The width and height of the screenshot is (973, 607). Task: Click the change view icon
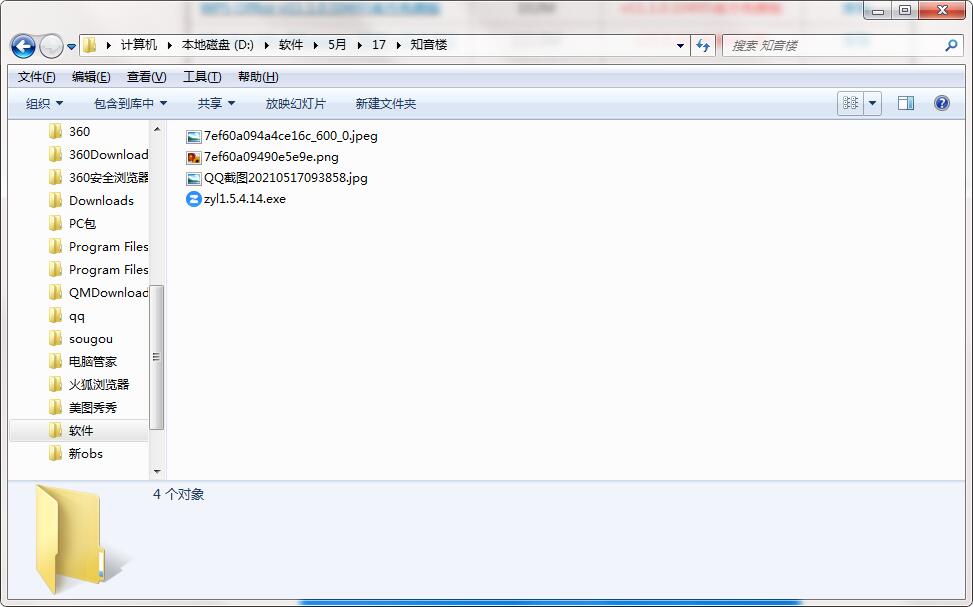[850, 103]
